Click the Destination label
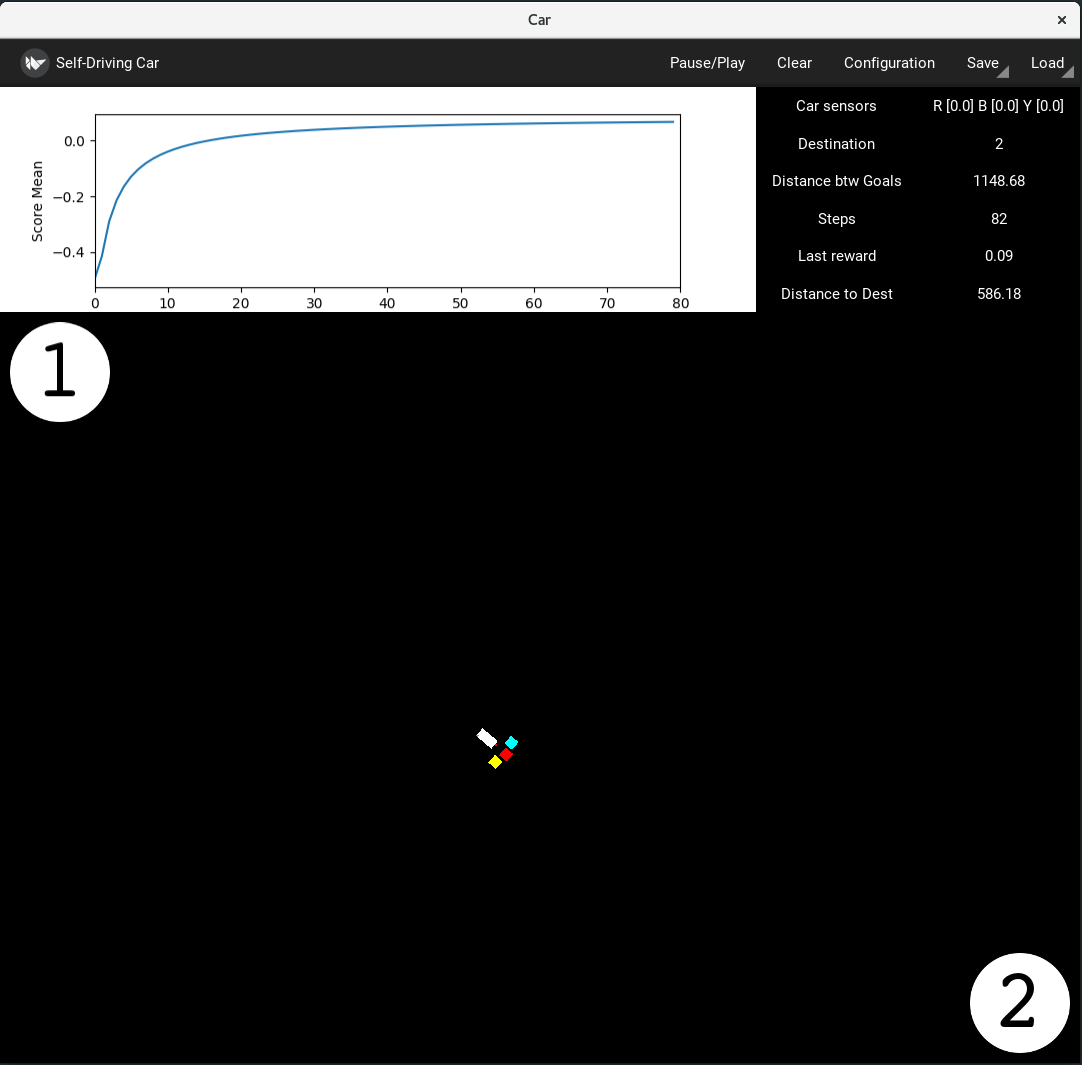The image size is (1082, 1065). click(836, 144)
